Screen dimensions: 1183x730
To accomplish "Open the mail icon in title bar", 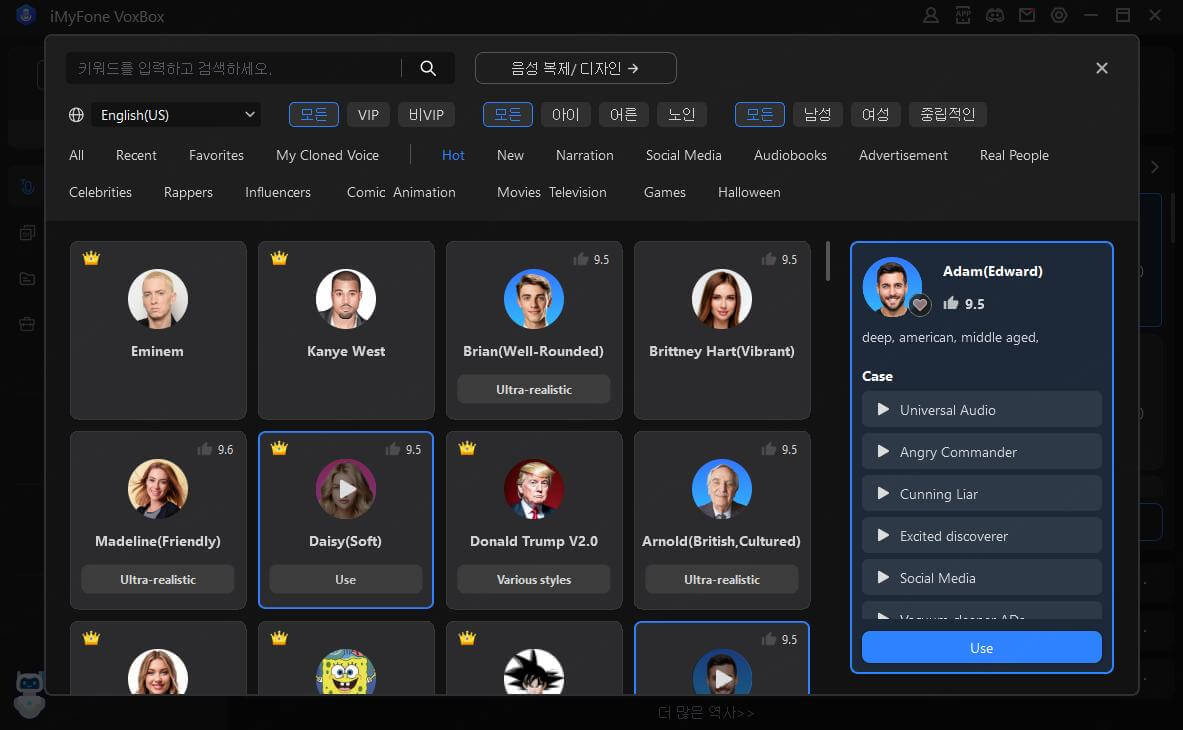I will pyautogui.click(x=1027, y=15).
